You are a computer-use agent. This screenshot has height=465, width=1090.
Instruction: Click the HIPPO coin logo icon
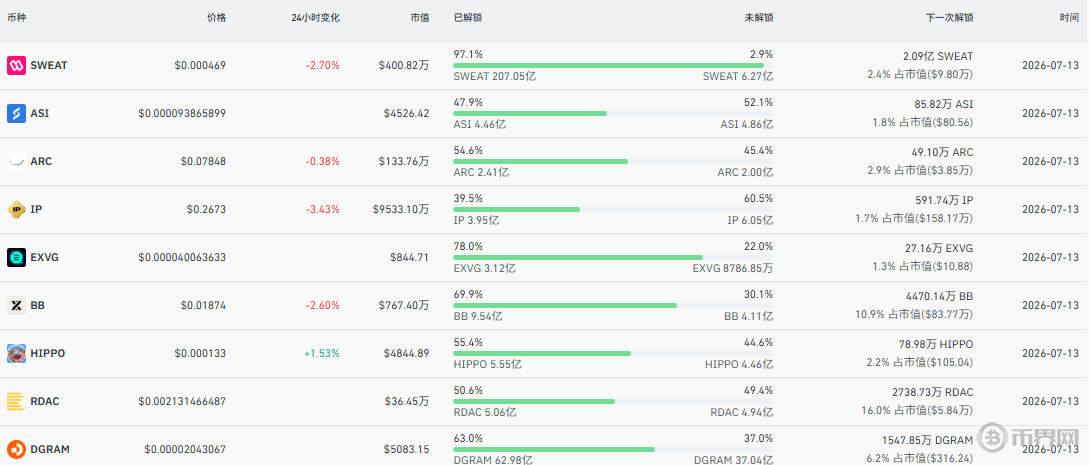16,353
